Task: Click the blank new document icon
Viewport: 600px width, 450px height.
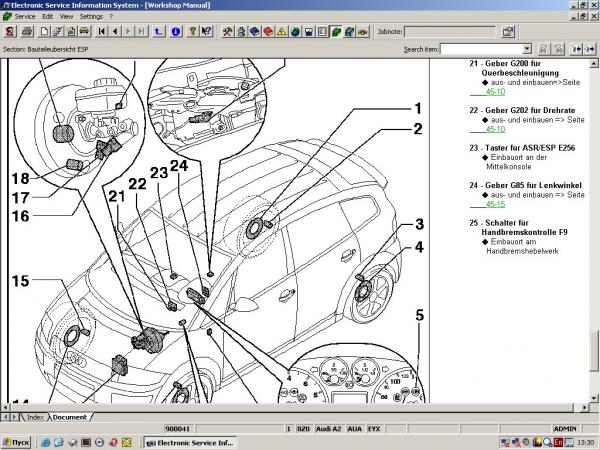Action: click(x=44, y=31)
